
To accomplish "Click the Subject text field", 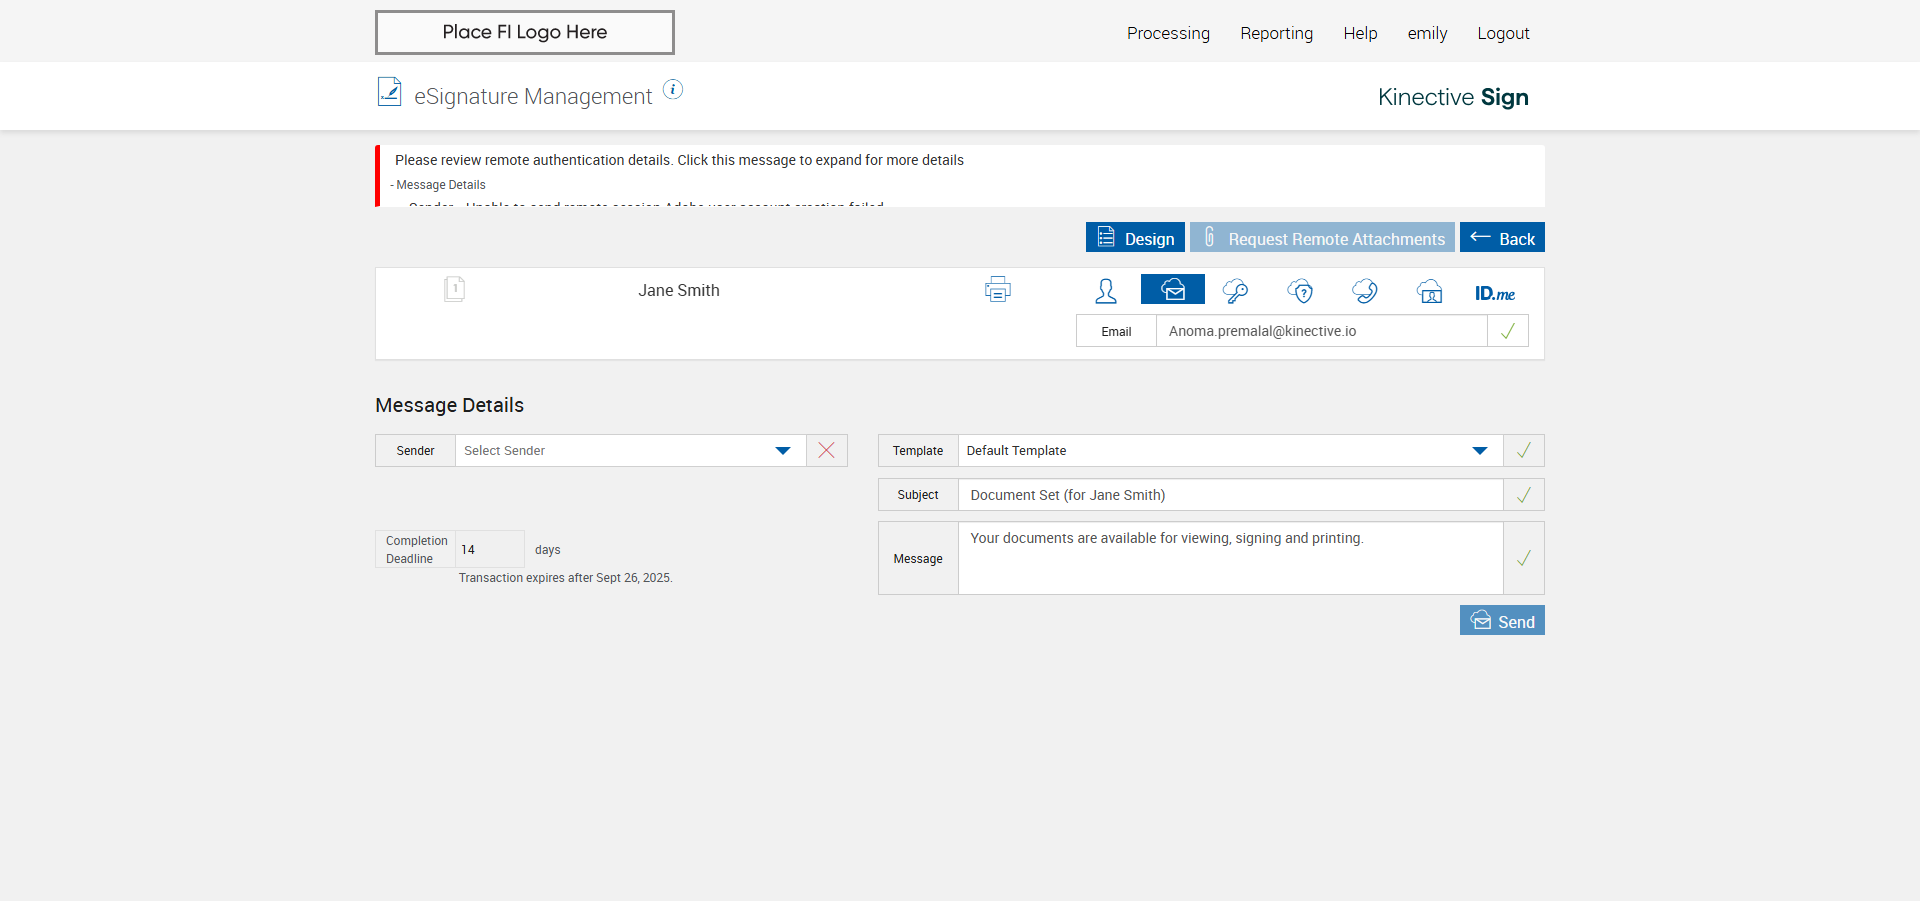I will [x=1229, y=495].
